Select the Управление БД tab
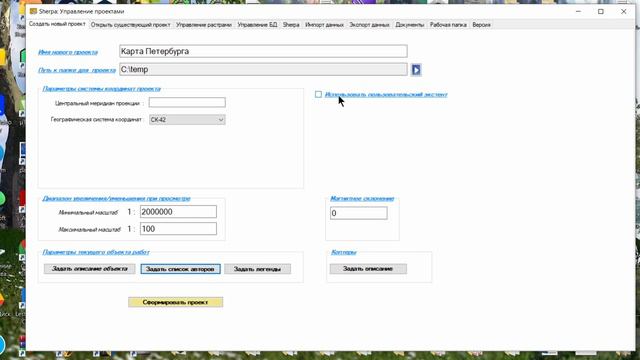The width and height of the screenshot is (640, 360). (257, 24)
